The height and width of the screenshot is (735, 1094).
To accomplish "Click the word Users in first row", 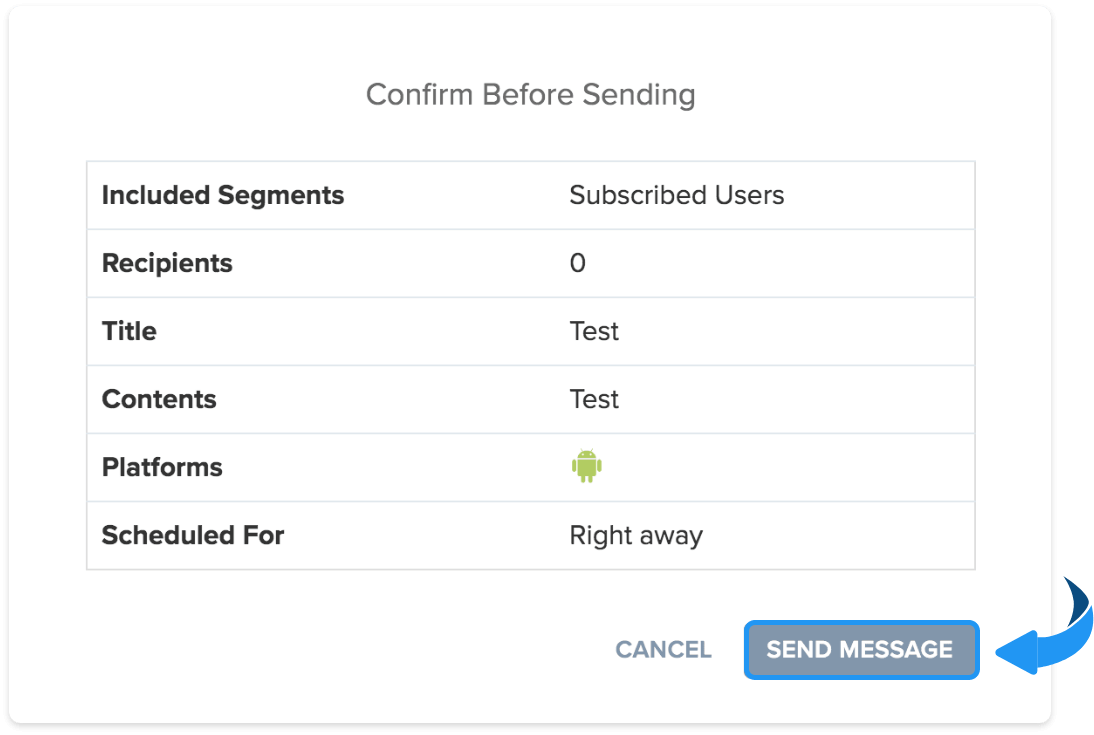I will (749, 195).
